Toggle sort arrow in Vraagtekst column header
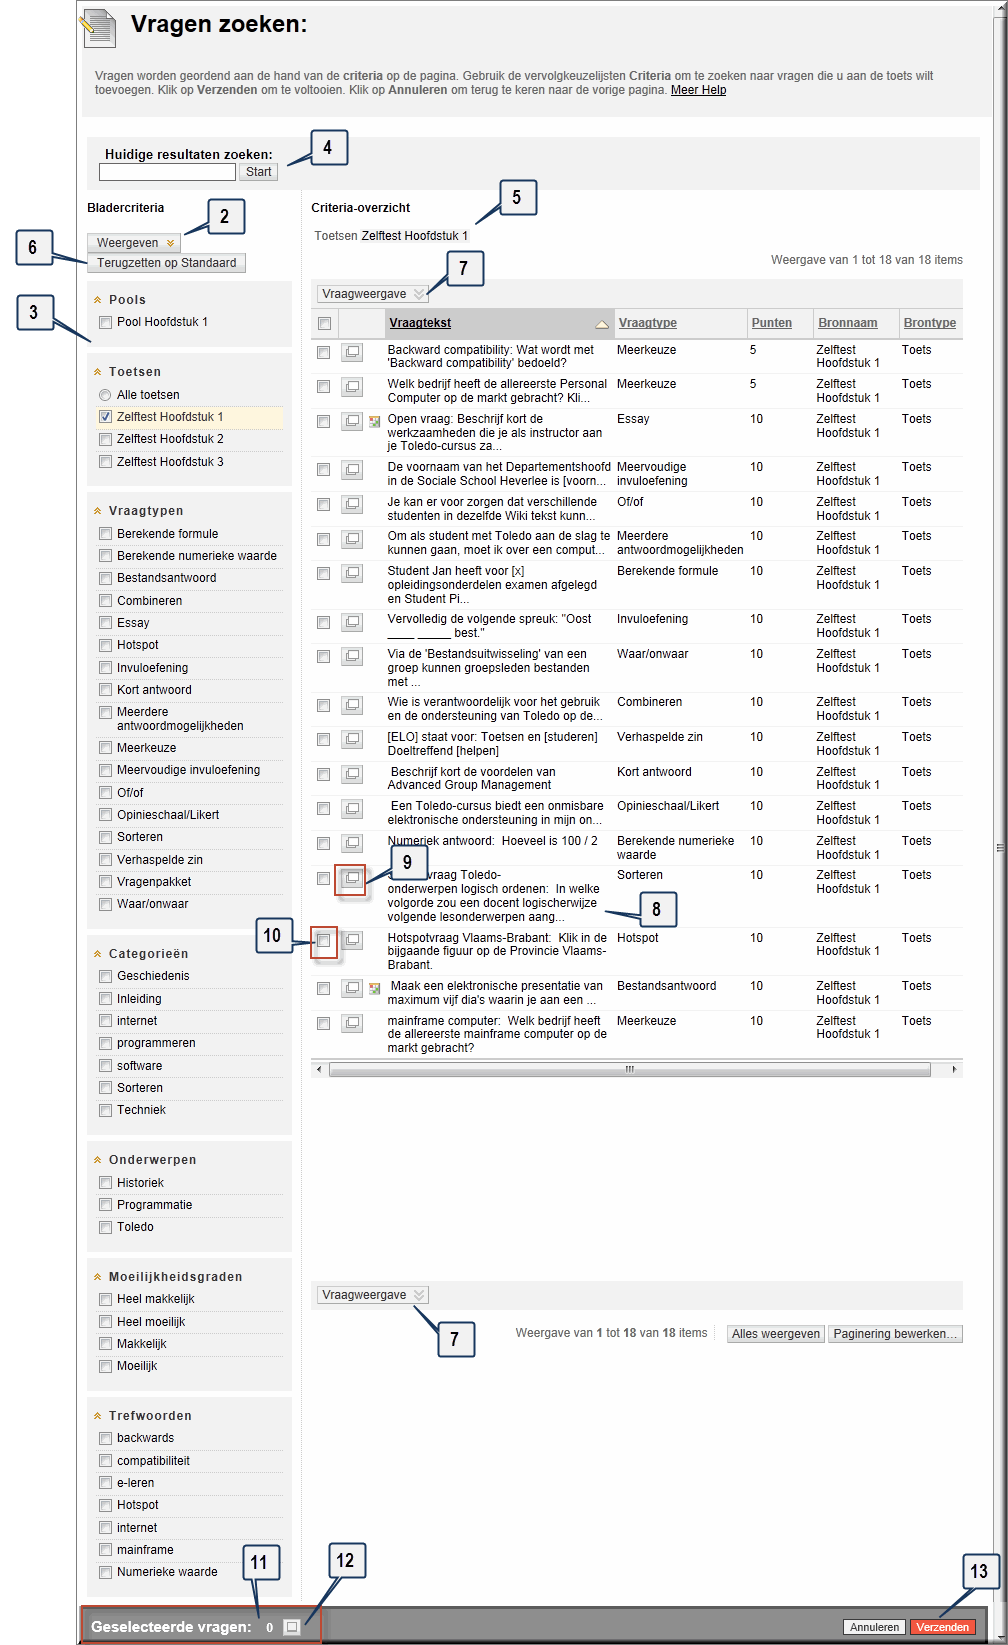Image resolution: width=1008 pixels, height=1645 pixels. tap(602, 324)
